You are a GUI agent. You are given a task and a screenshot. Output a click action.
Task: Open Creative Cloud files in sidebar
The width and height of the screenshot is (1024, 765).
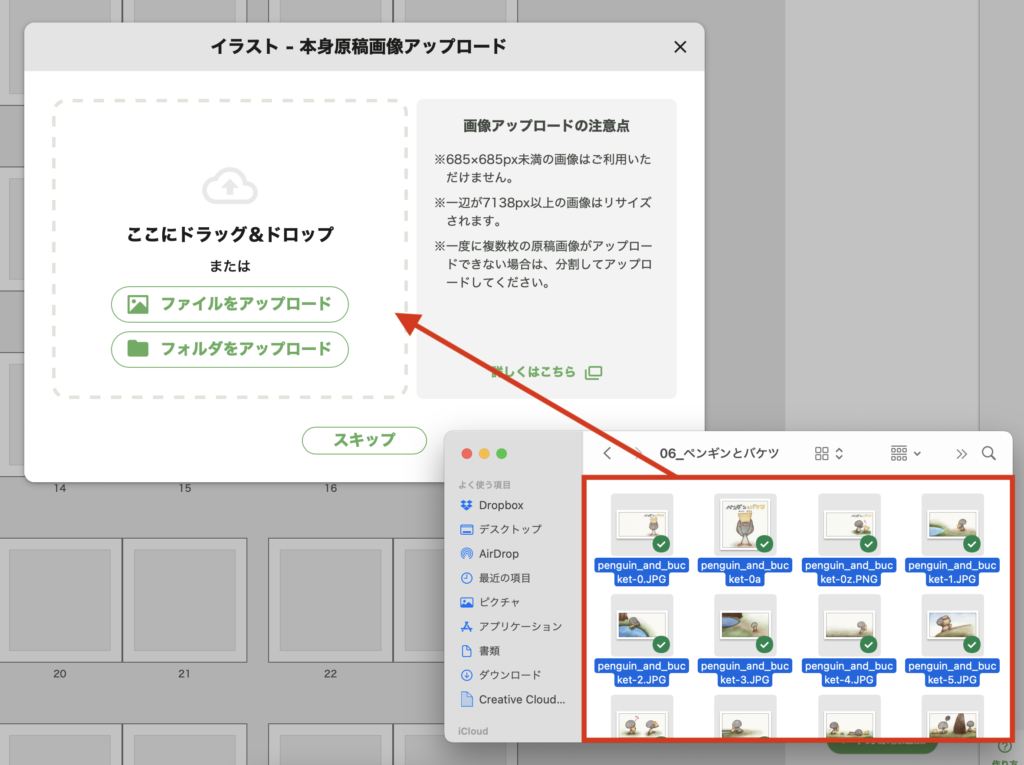(x=521, y=699)
